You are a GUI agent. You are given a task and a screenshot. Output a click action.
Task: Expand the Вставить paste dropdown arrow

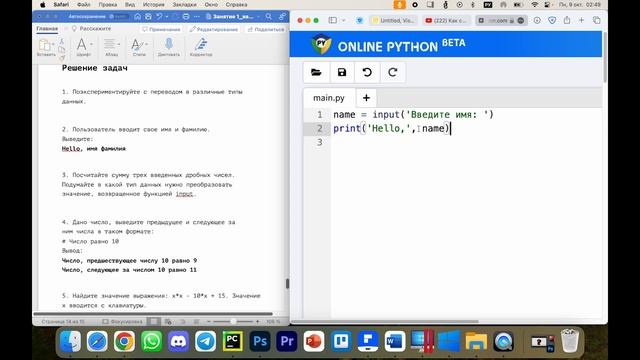pyautogui.click(x=53, y=44)
